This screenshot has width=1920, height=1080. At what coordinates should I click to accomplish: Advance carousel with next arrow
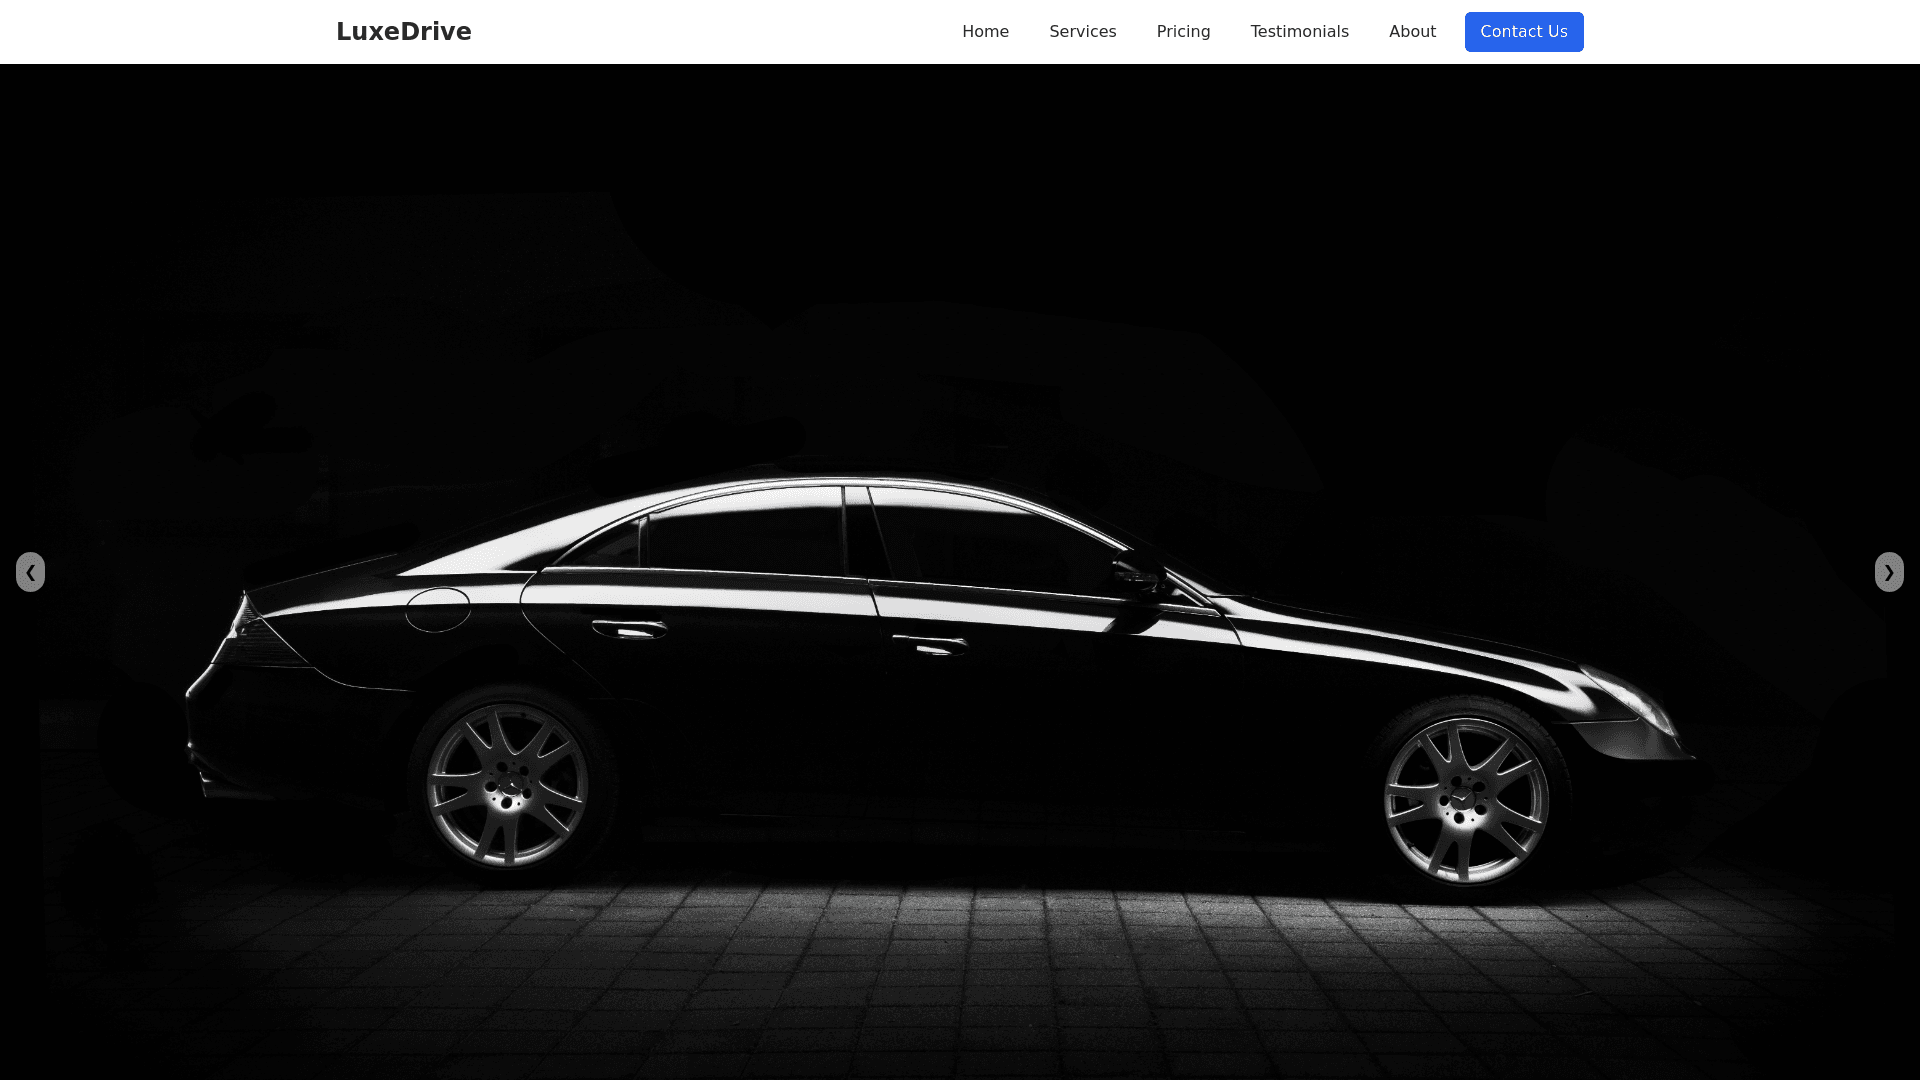coord(1888,572)
